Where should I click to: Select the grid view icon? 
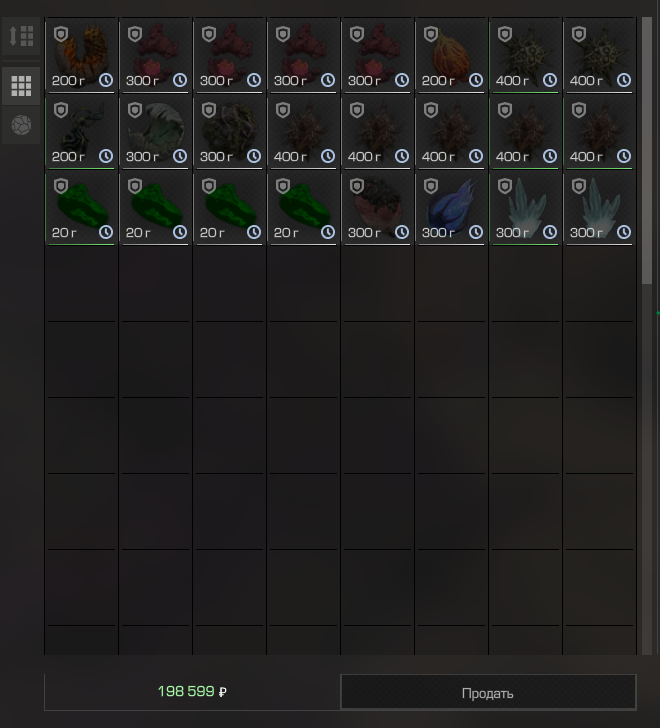pos(21,86)
